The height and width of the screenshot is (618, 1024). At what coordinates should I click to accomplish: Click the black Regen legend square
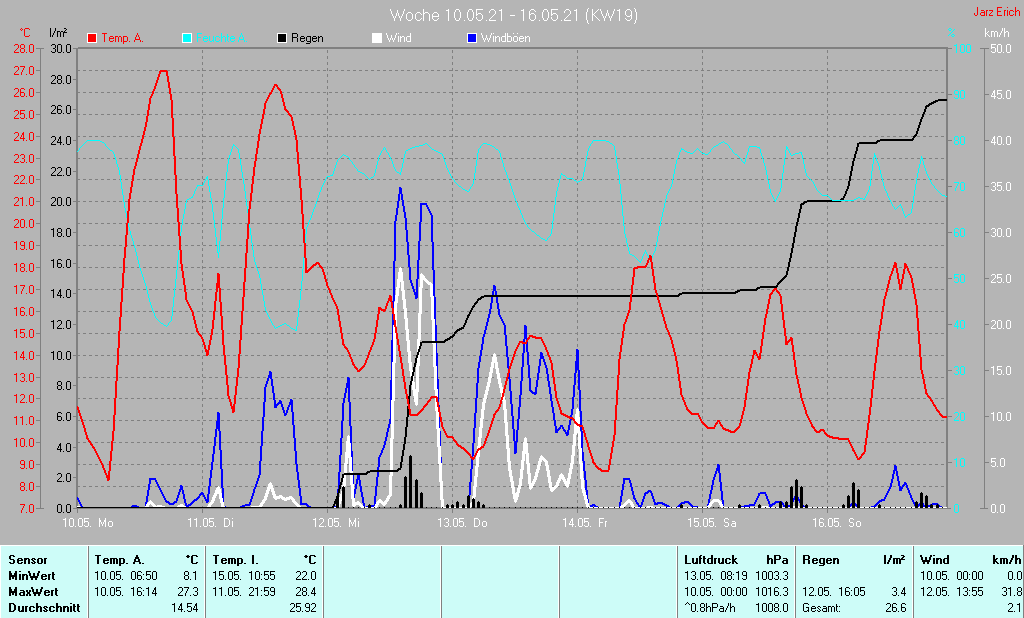click(282, 38)
